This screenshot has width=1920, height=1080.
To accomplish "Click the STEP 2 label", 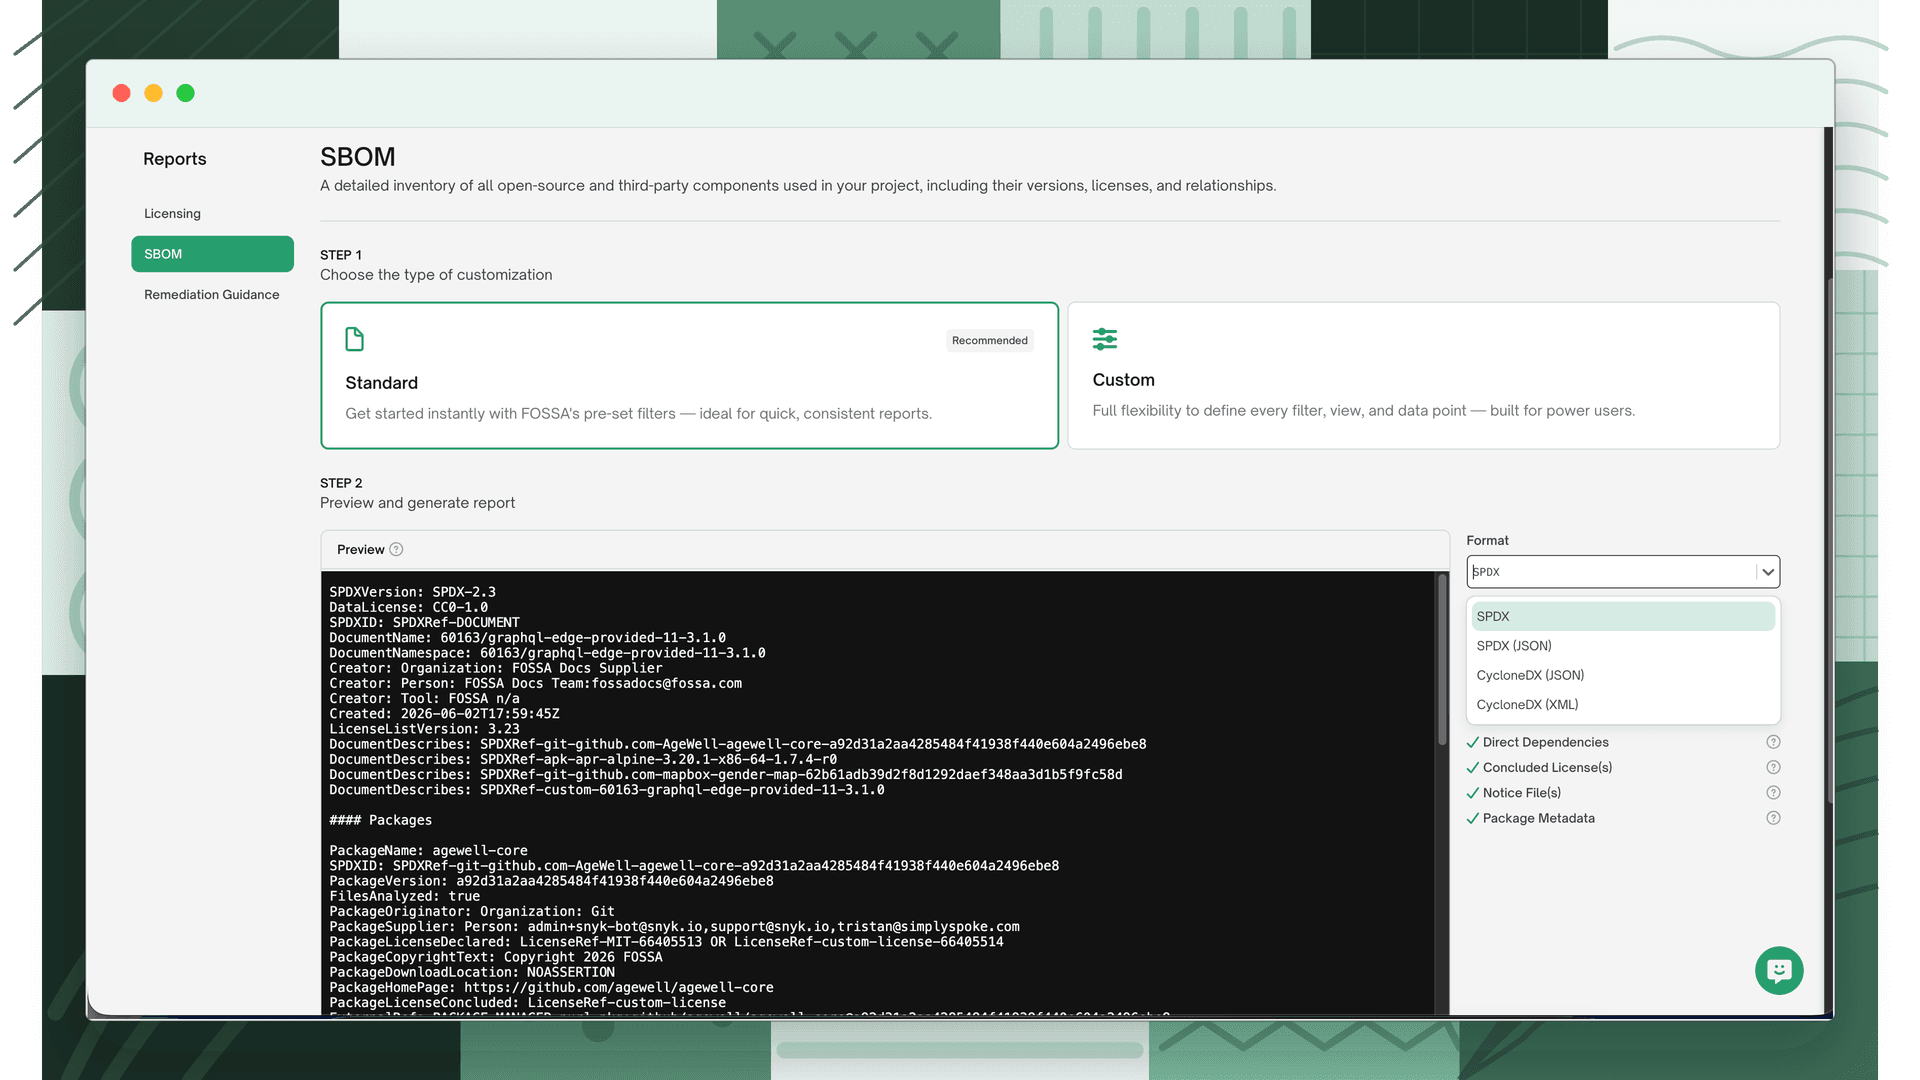I will 341,483.
